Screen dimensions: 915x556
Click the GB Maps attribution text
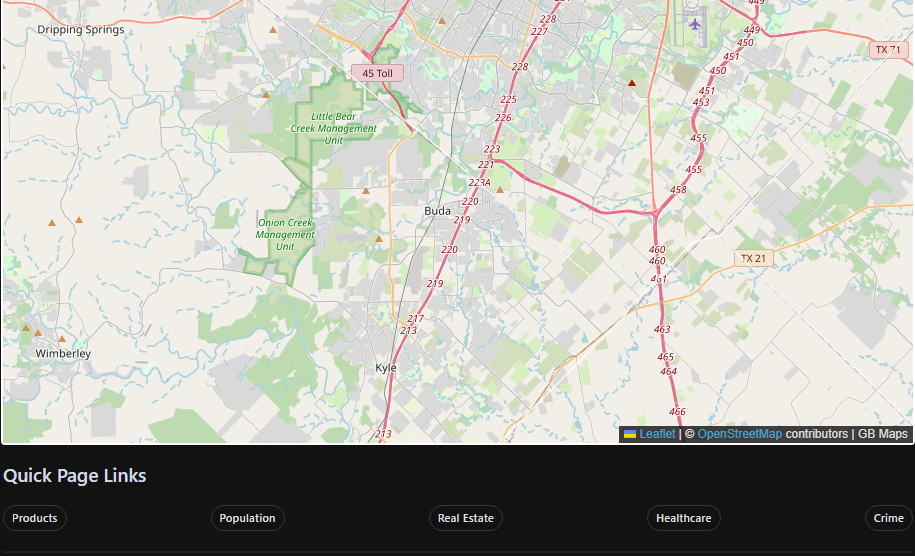[x=882, y=434]
